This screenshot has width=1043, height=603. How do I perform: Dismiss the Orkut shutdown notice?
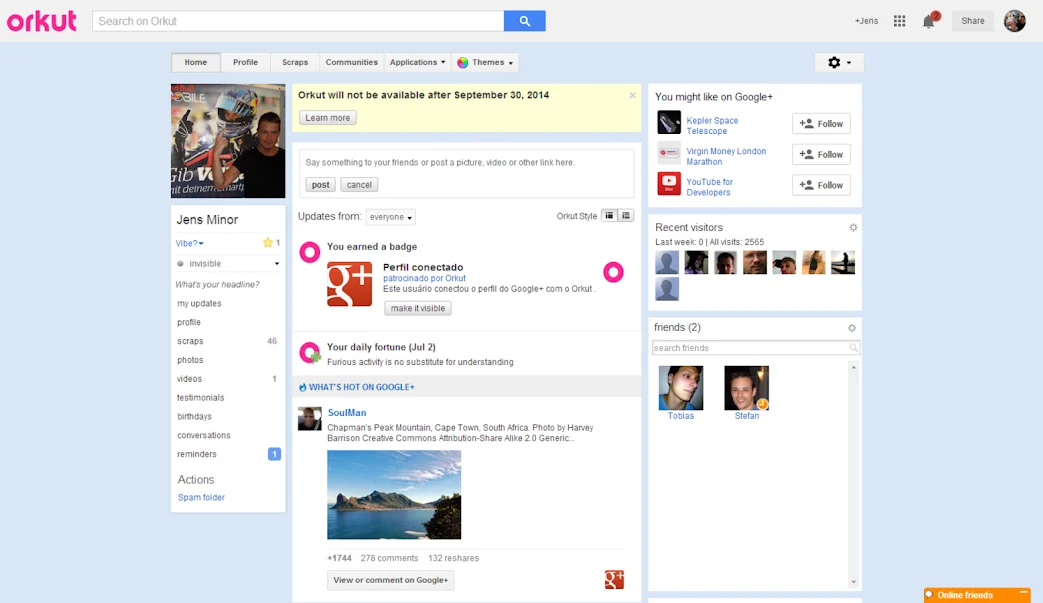633,96
